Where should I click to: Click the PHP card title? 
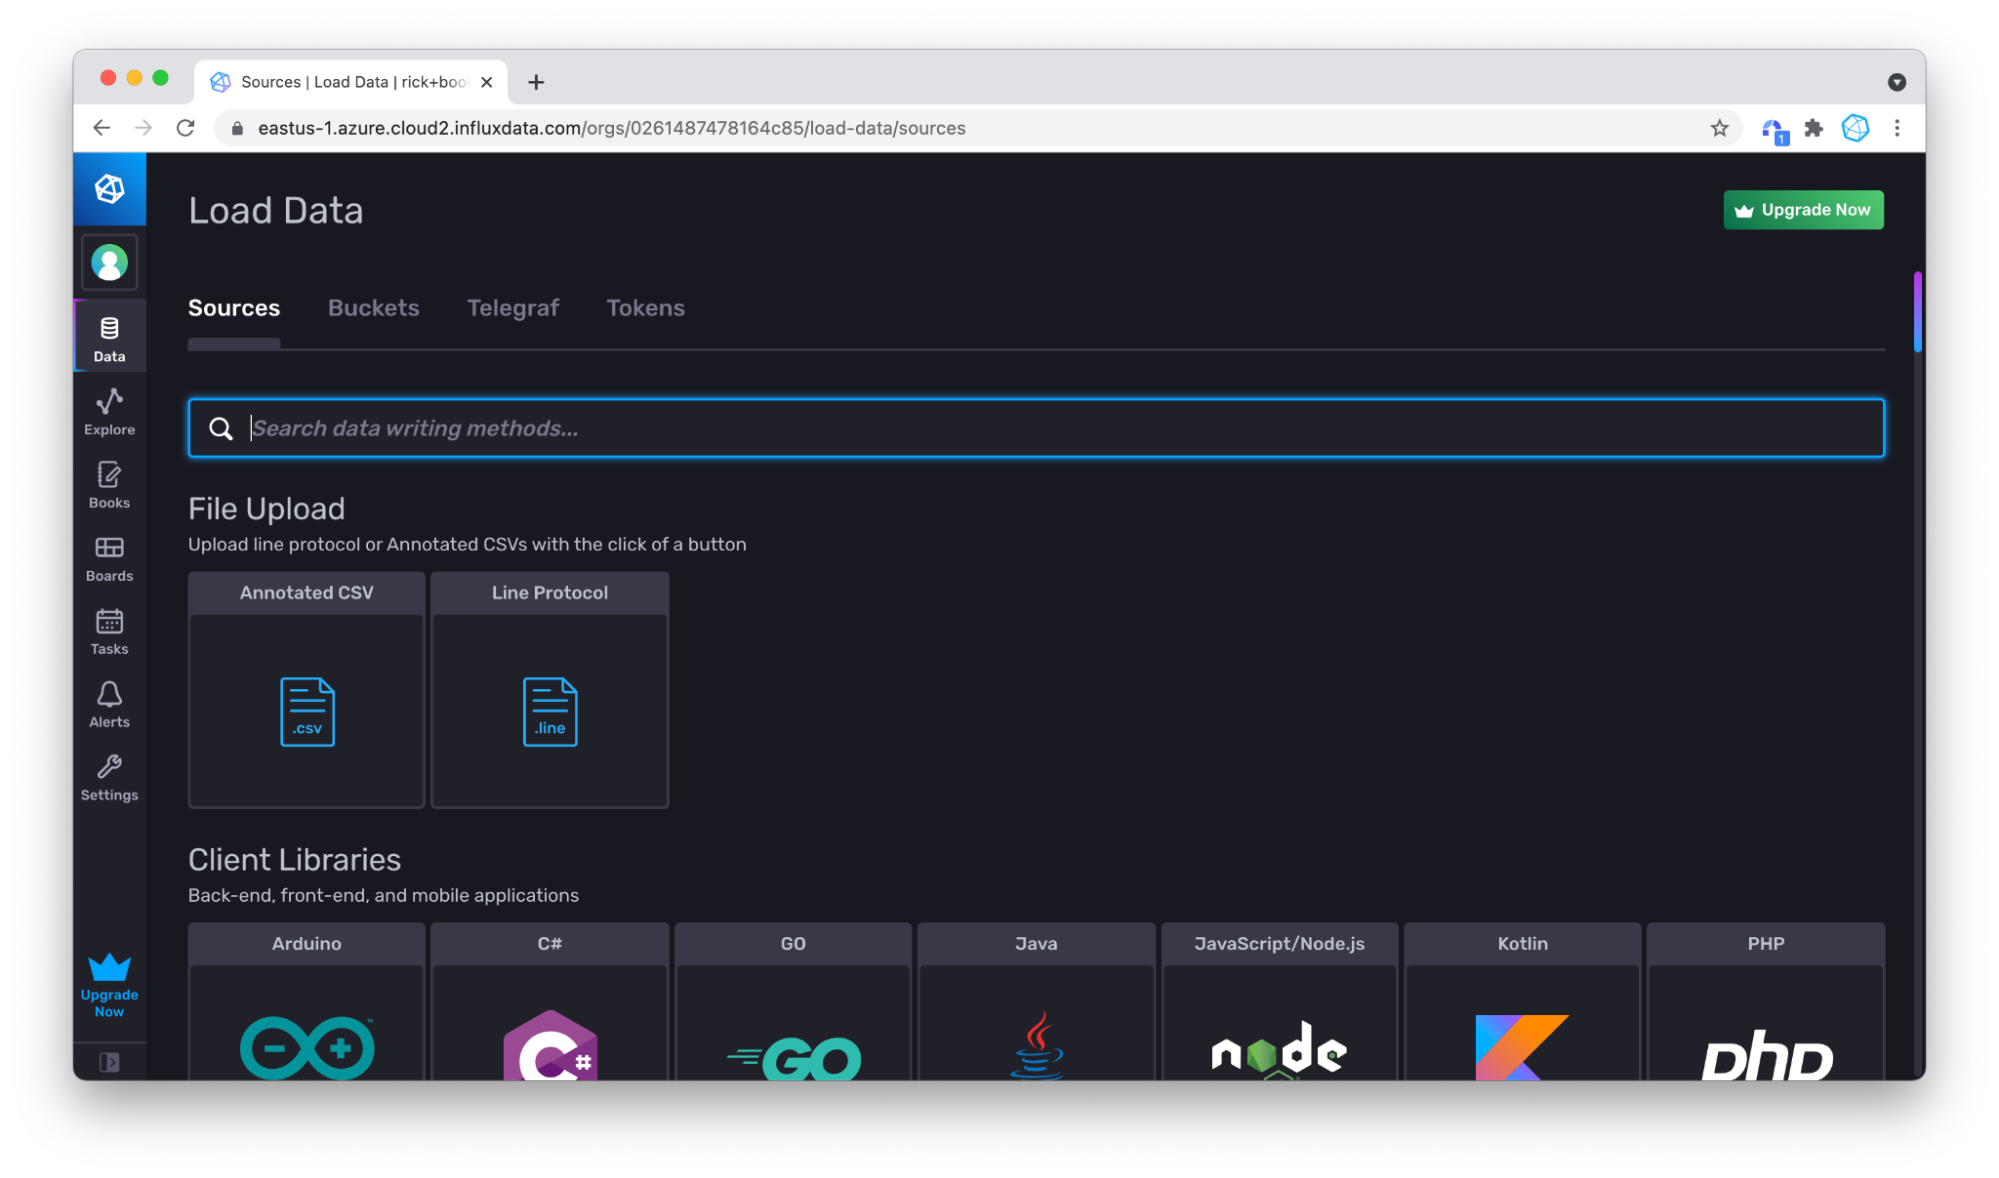1766,943
